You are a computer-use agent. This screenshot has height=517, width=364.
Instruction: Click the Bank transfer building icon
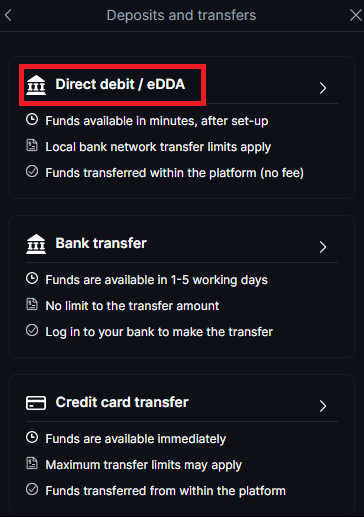click(36, 244)
